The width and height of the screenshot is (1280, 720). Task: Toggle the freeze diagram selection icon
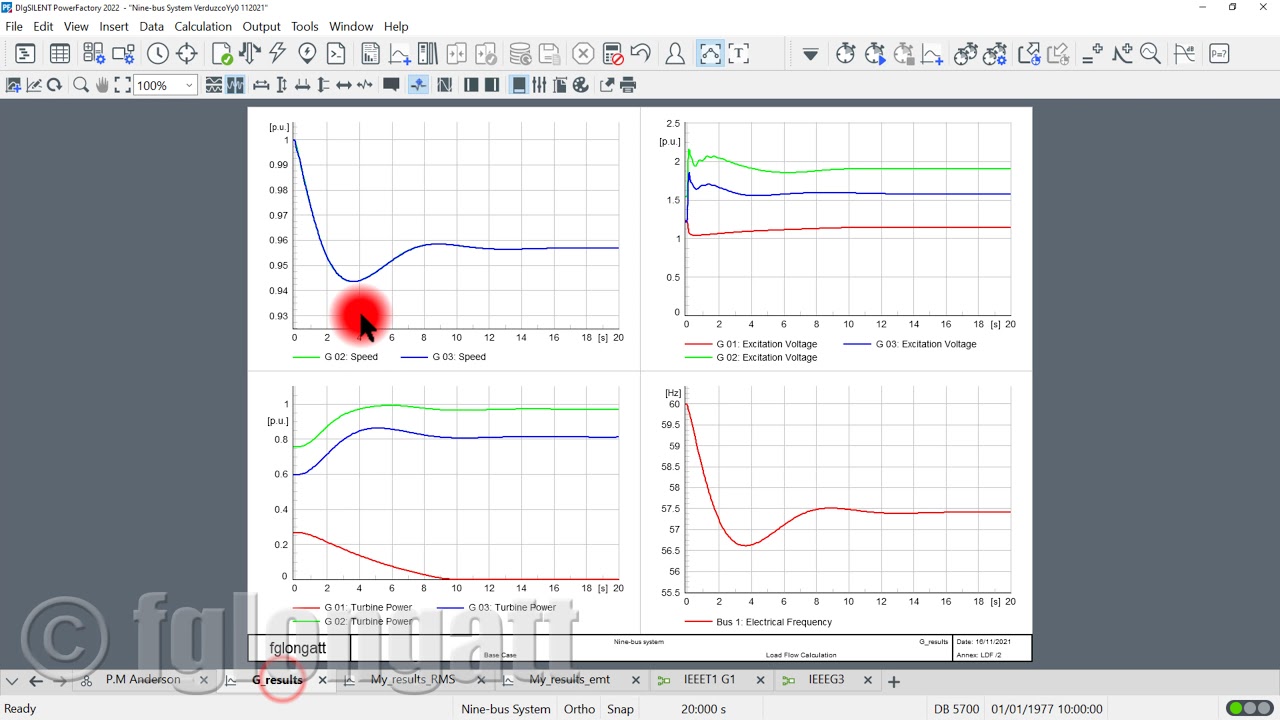(710, 54)
